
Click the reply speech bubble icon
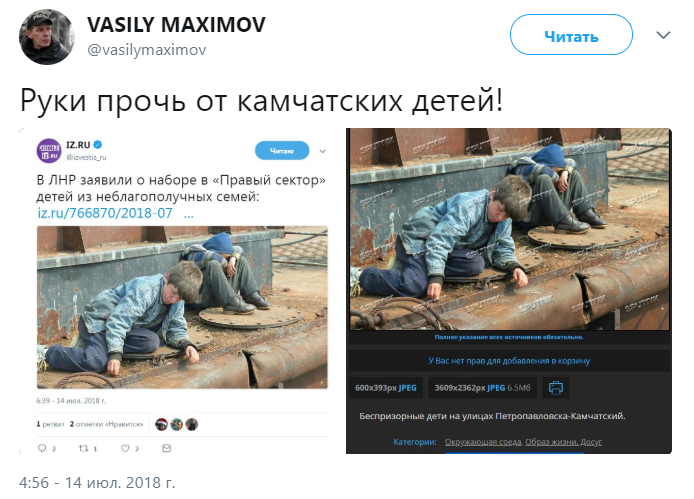point(42,448)
